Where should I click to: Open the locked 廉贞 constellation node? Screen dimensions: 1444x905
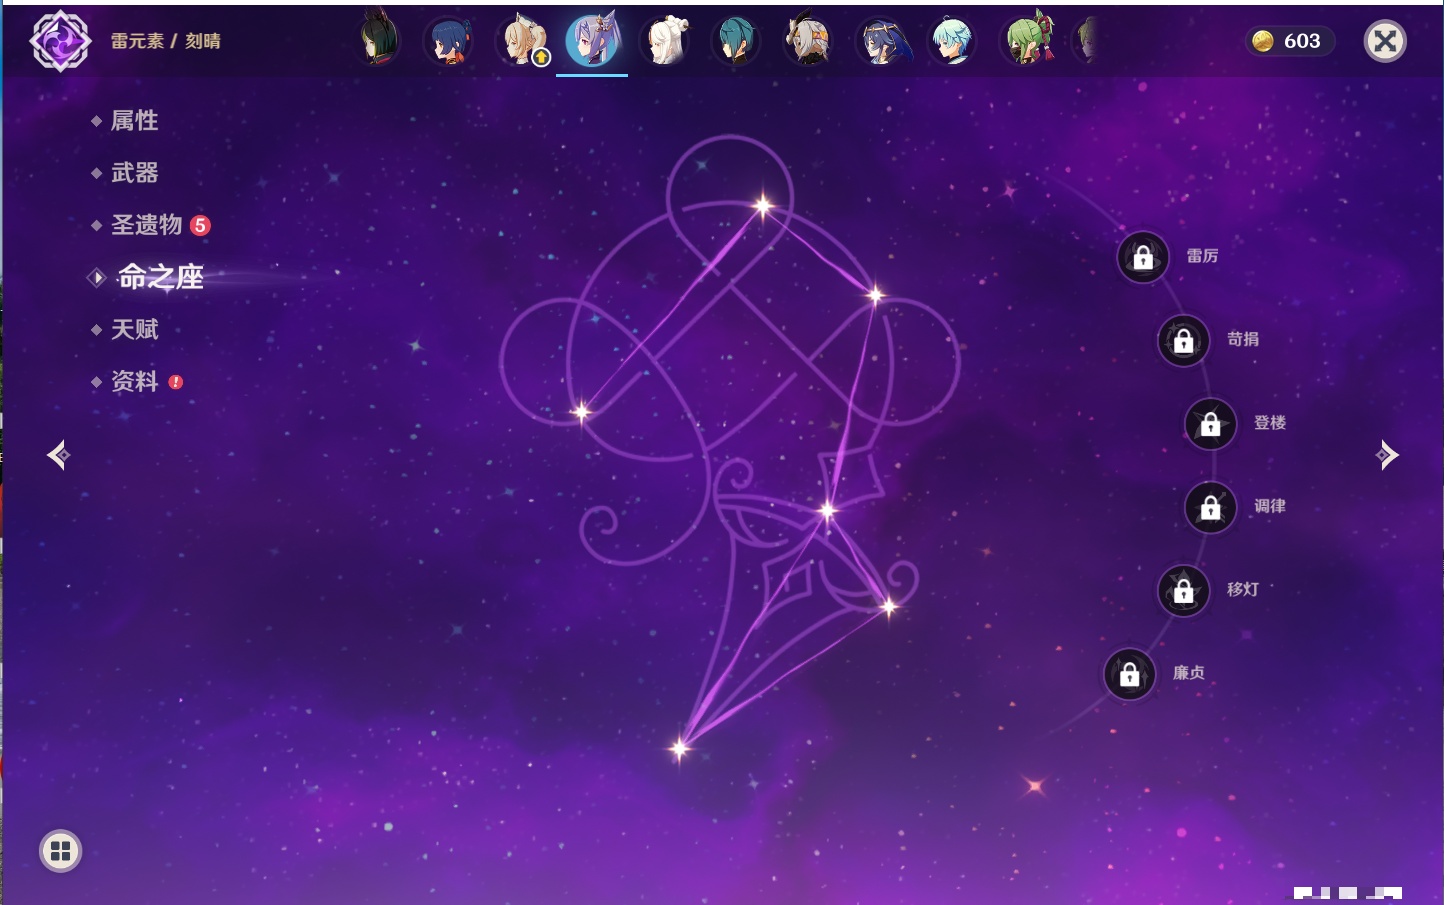(1130, 674)
